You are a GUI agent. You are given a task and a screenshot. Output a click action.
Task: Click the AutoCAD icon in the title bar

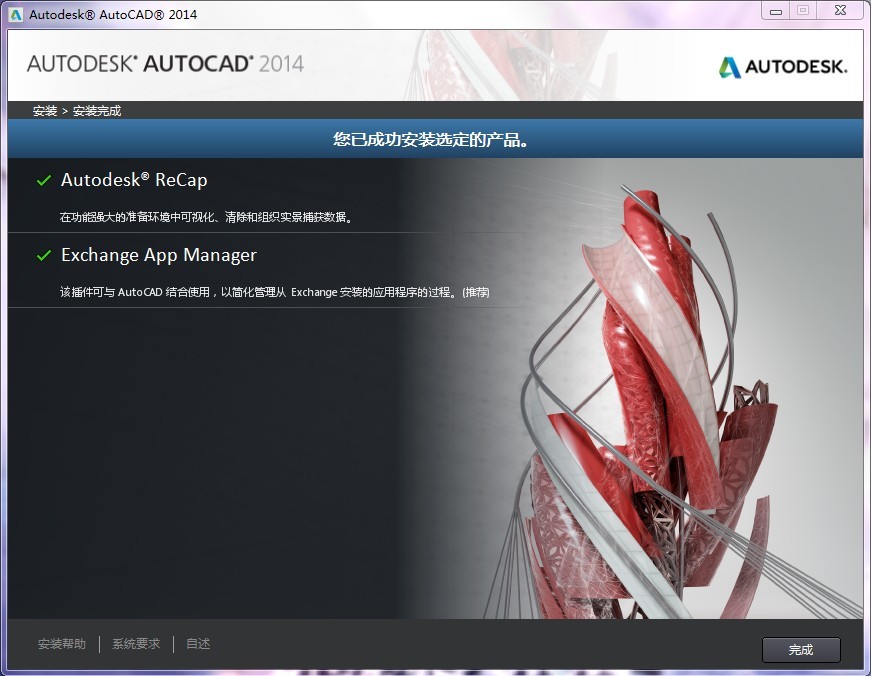point(16,14)
